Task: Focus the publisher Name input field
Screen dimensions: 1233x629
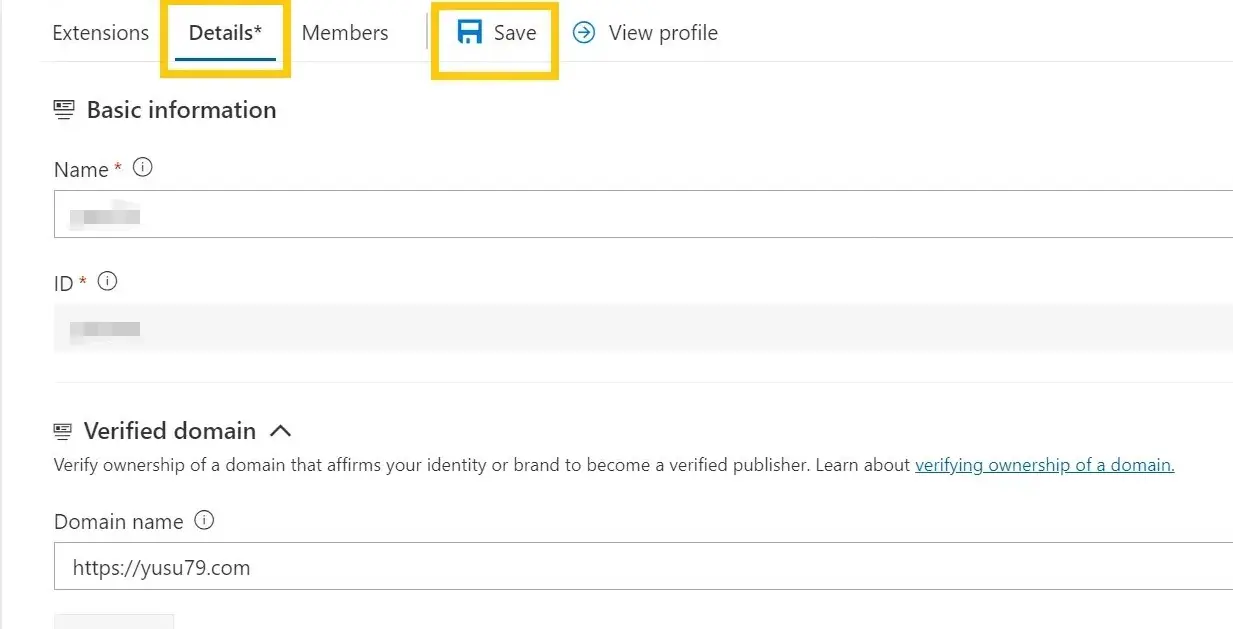Action: point(640,214)
